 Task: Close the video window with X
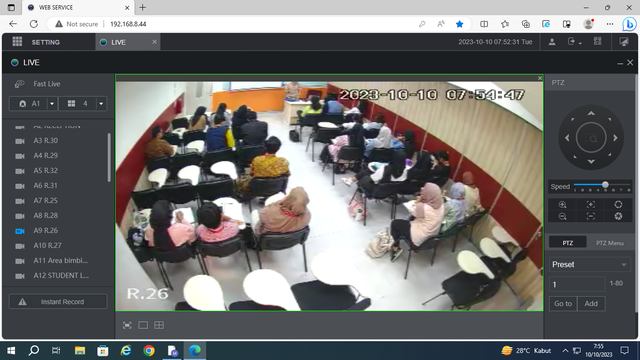(x=540, y=78)
